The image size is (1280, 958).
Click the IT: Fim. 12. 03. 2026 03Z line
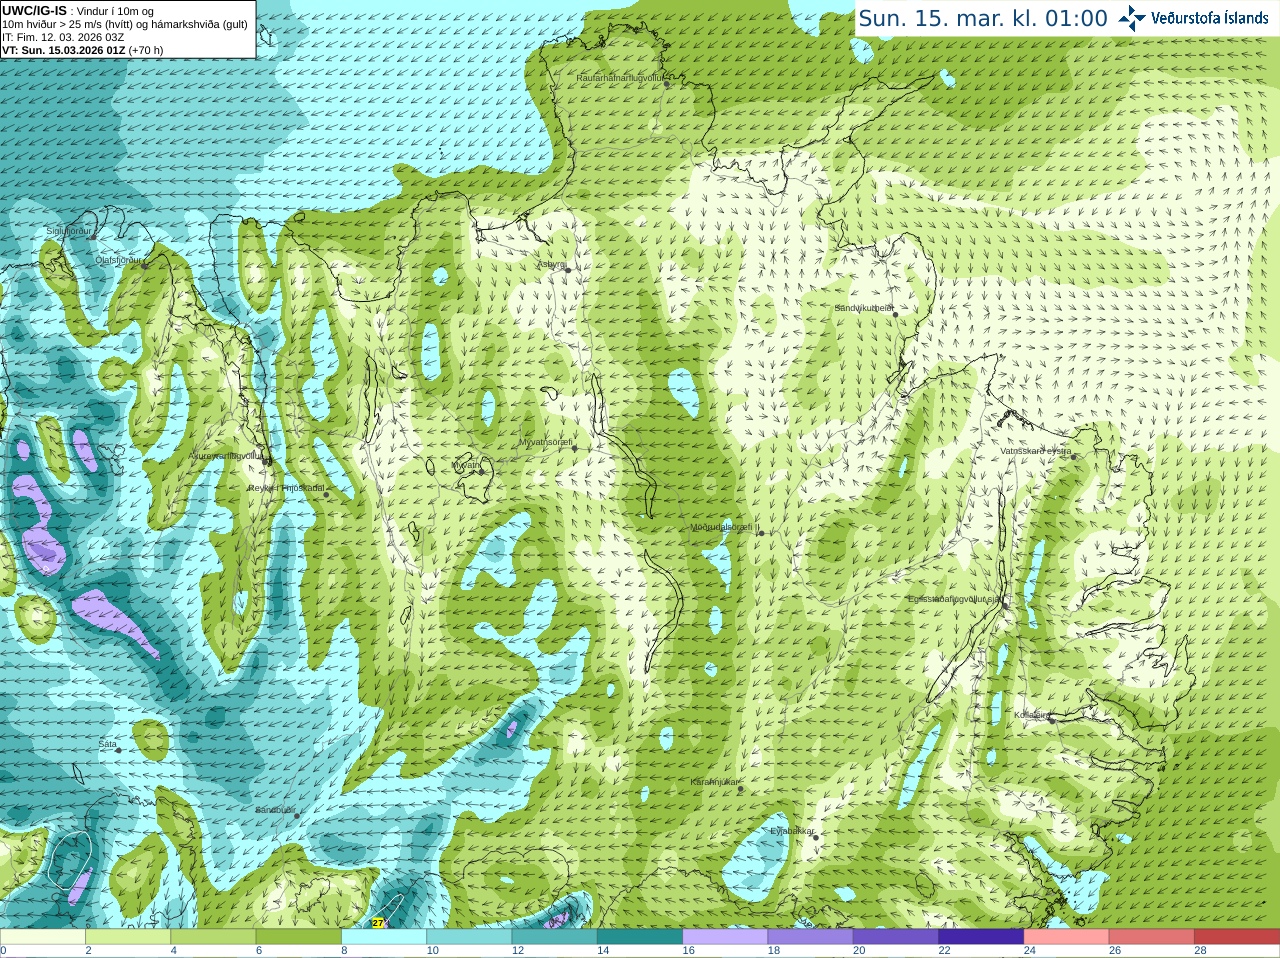(63, 37)
